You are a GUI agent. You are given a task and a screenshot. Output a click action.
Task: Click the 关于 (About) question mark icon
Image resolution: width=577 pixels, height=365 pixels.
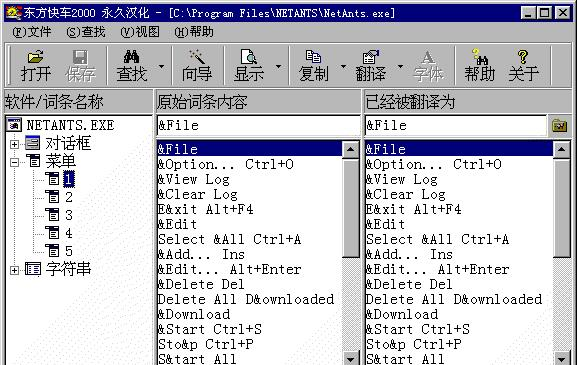tap(523, 57)
